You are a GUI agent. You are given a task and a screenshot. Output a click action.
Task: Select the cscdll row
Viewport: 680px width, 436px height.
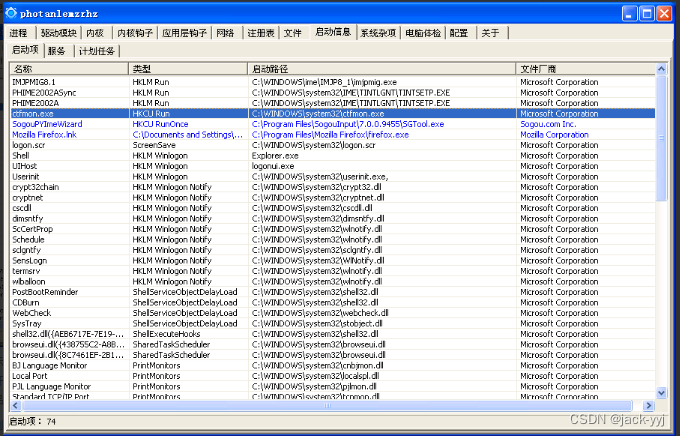333,208
